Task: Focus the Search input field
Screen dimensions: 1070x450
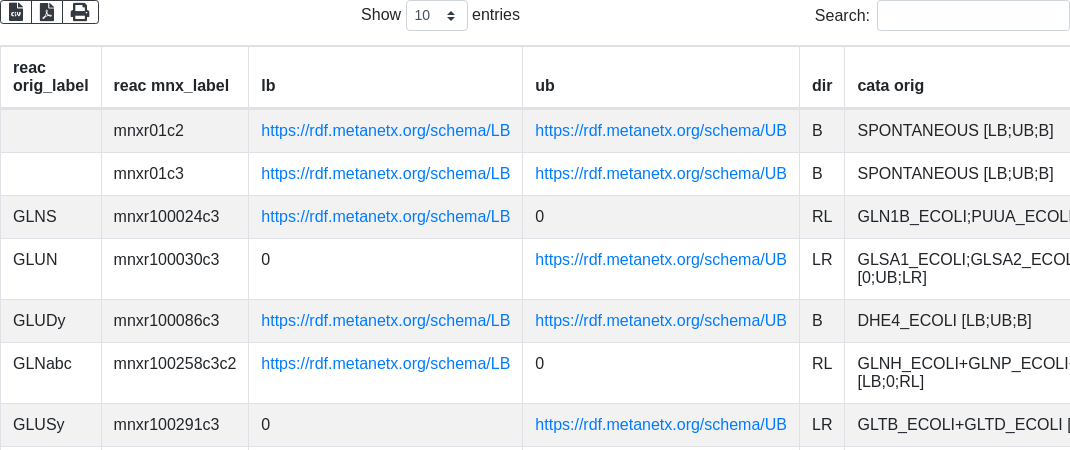Action: (x=973, y=15)
